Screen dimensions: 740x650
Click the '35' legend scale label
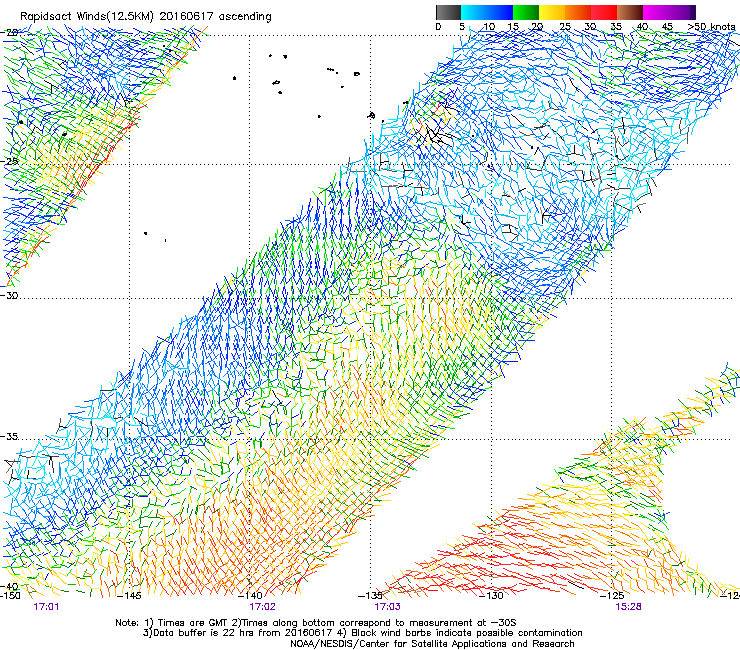[616, 26]
